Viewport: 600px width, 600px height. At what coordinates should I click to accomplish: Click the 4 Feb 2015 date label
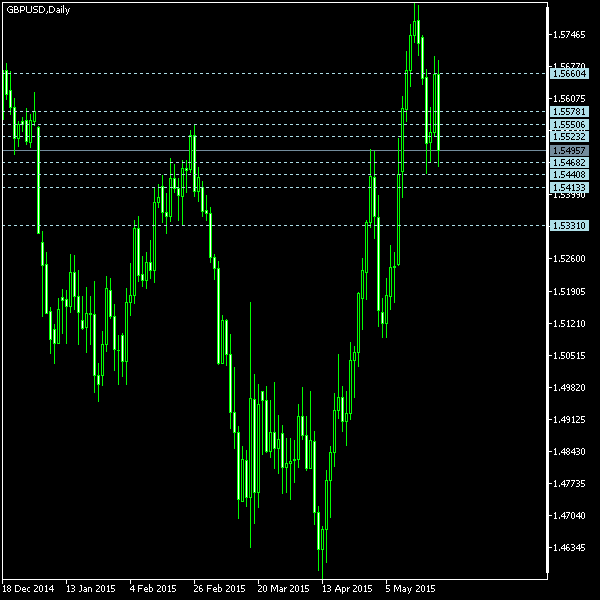[x=153, y=589]
